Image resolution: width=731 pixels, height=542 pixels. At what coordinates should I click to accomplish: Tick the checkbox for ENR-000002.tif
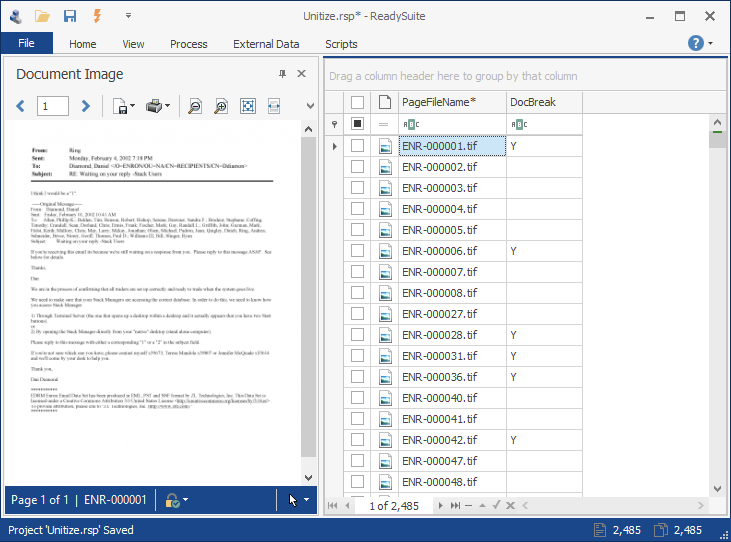pyautogui.click(x=357, y=167)
